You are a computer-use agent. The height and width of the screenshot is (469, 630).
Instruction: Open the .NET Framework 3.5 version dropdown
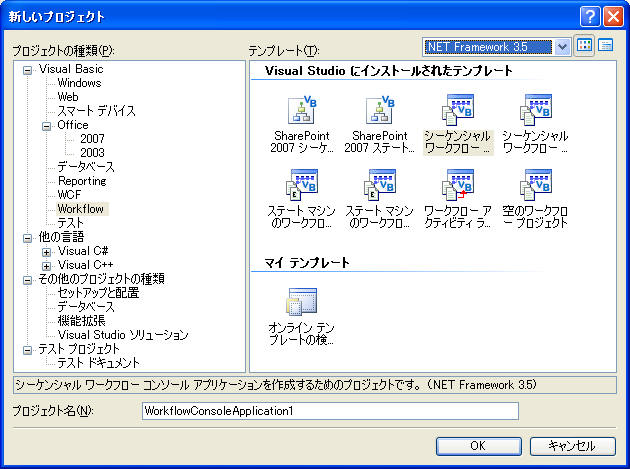tap(562, 47)
